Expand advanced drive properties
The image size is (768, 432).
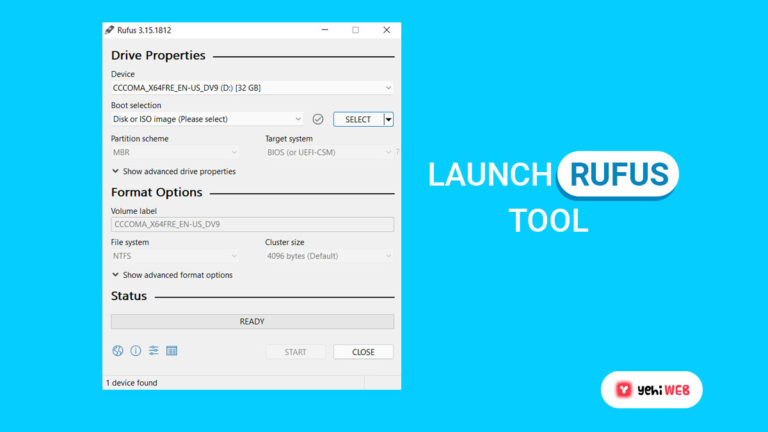click(x=173, y=171)
